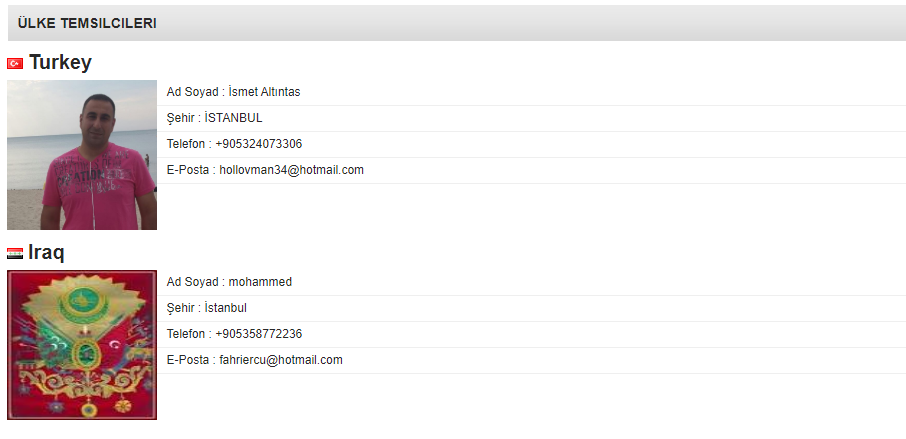This screenshot has width=906, height=439.
Task: Click the 'Ad Soyad' label under Turkey
Action: 193,92
